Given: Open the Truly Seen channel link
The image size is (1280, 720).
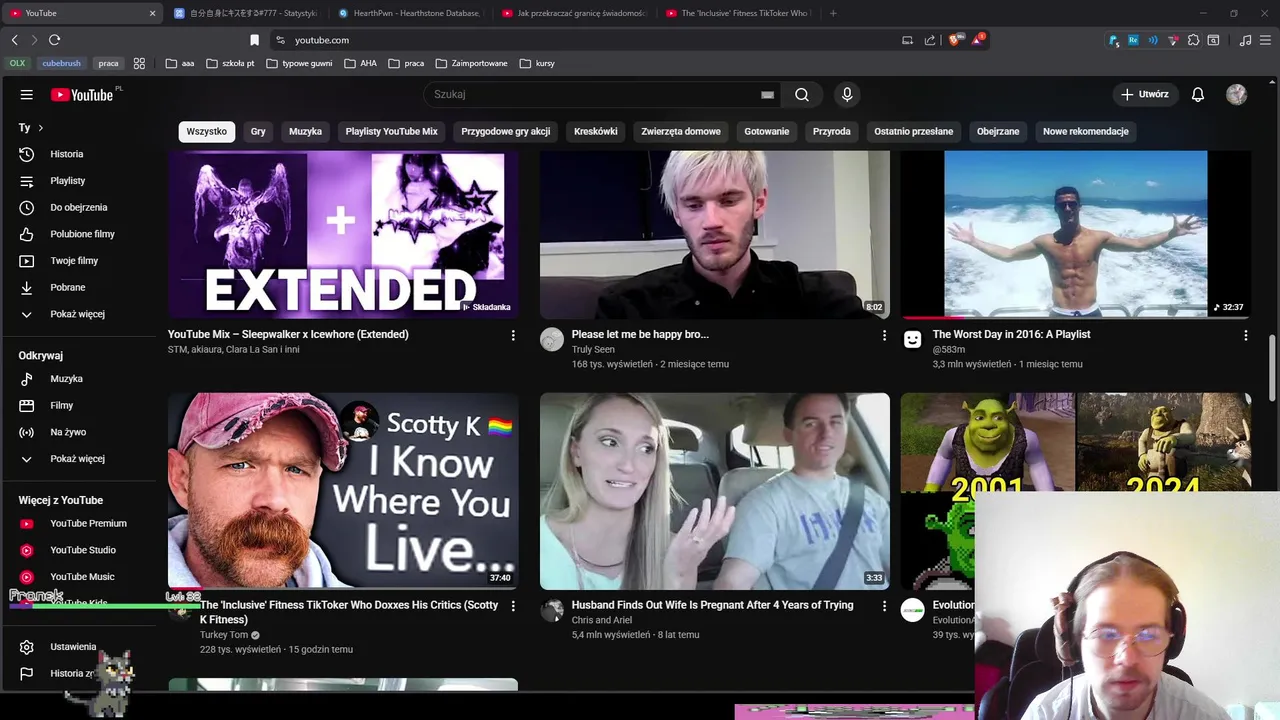Looking at the screenshot, I should click(593, 350).
